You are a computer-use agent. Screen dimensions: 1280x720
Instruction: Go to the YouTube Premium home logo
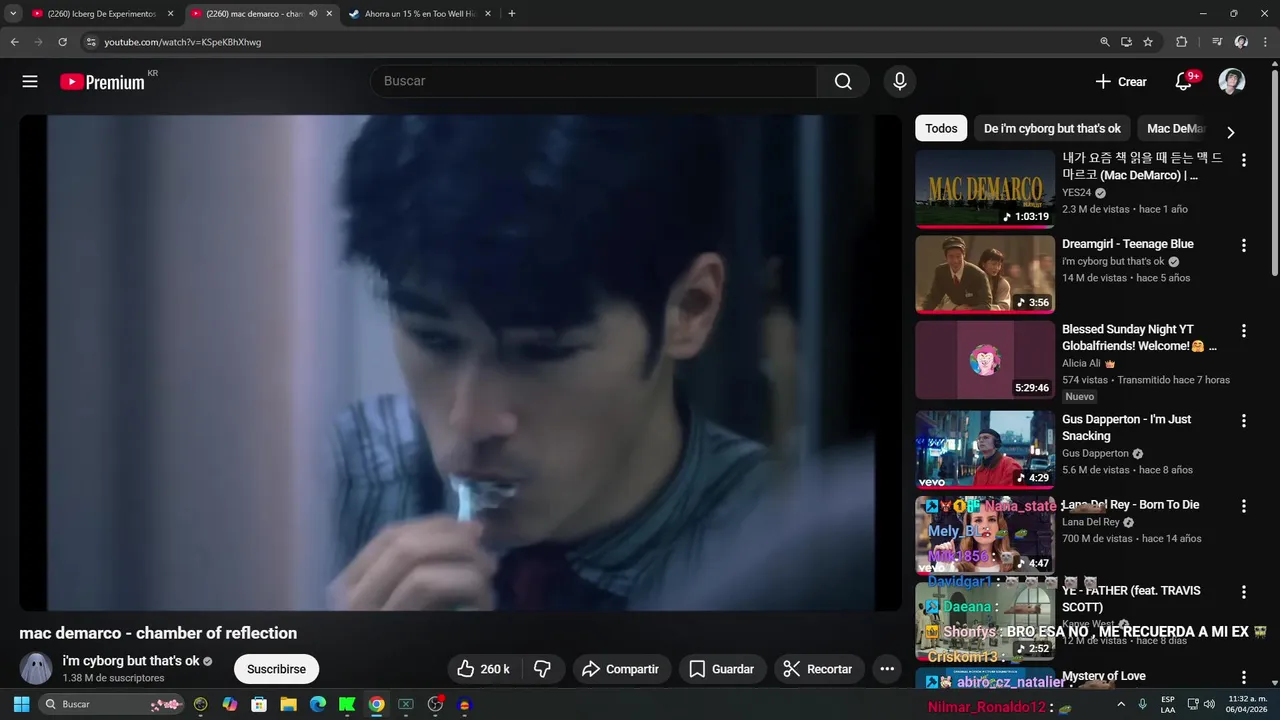point(103,82)
